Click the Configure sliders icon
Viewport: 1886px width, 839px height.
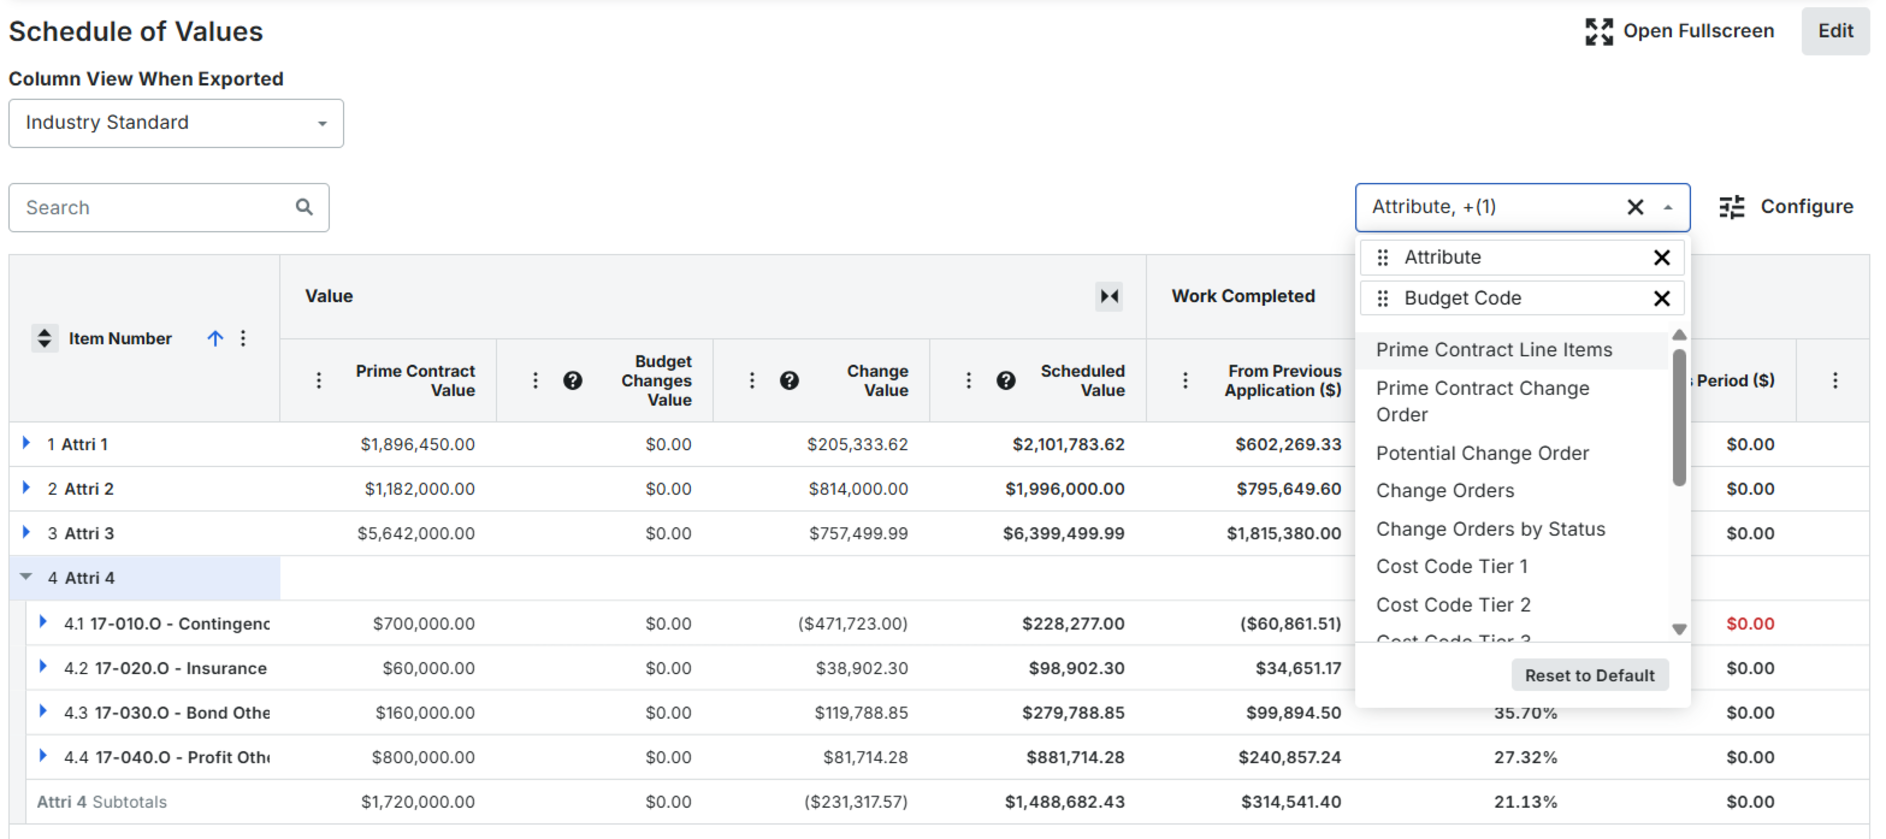[1731, 207]
